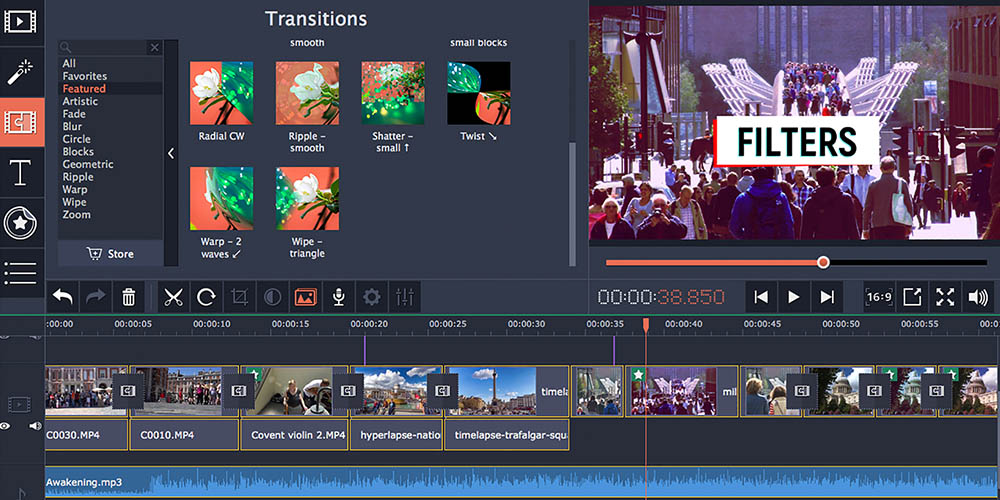Select the Geometric category

click(x=88, y=164)
